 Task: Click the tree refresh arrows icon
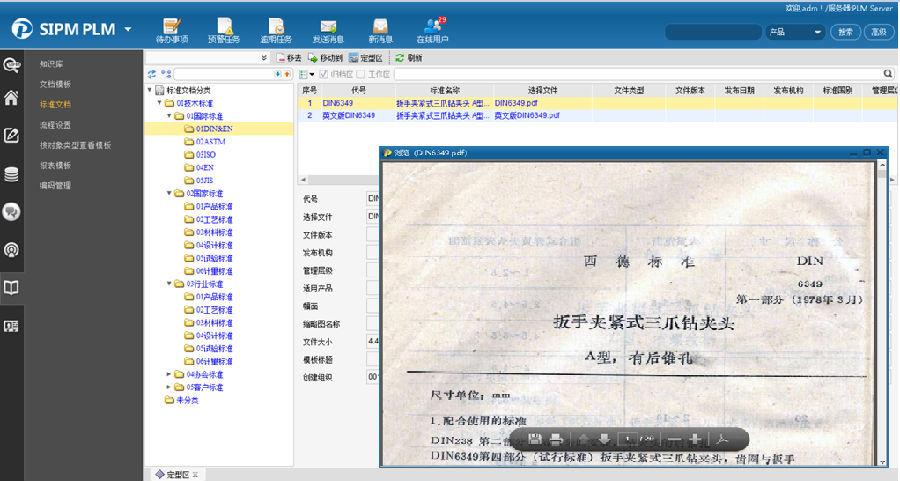pyautogui.click(x=152, y=74)
